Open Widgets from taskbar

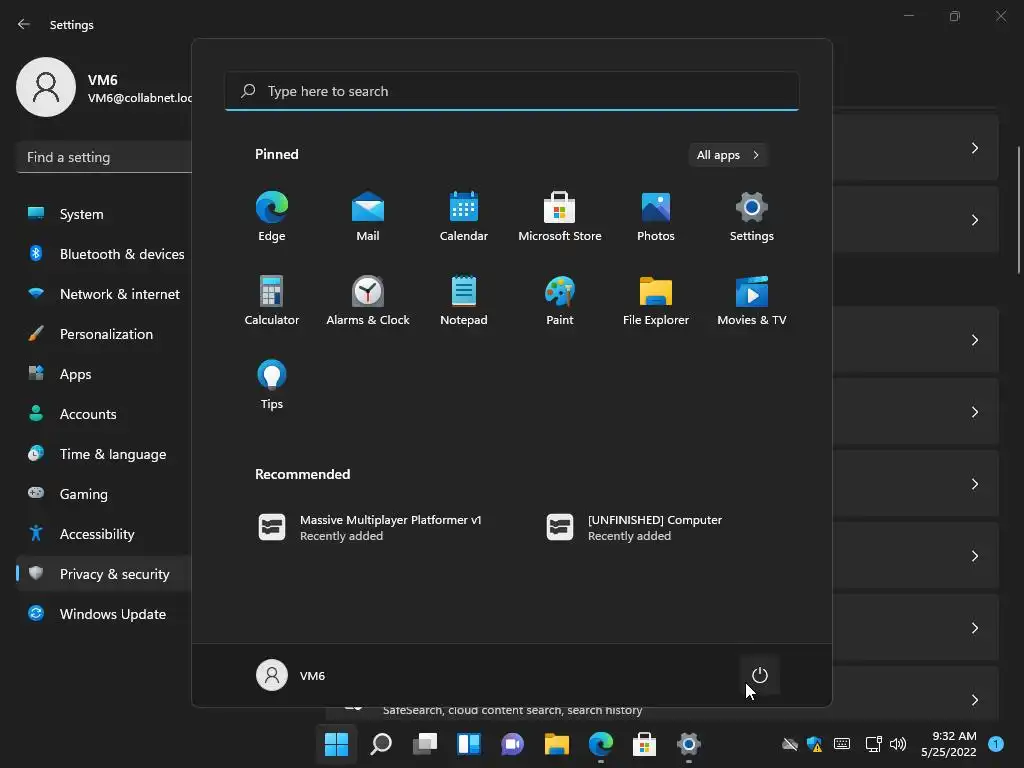469,744
